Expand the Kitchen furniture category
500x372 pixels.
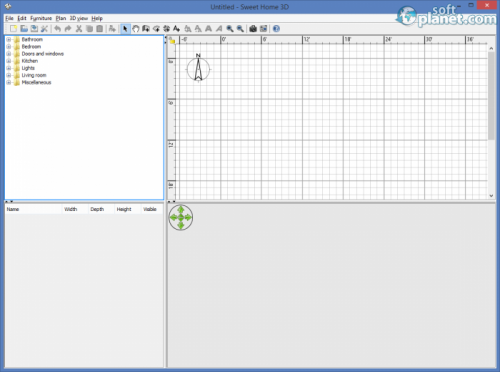click(x=9, y=61)
